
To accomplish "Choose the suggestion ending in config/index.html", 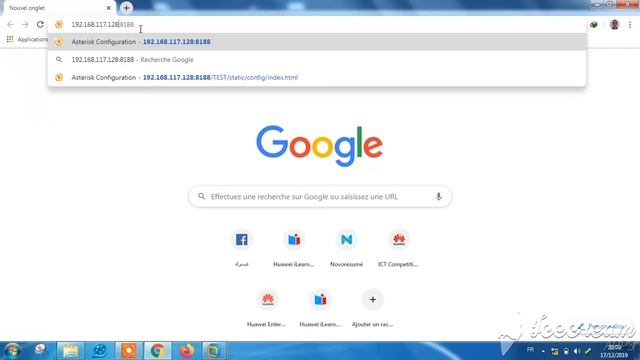I will pyautogui.click(x=317, y=77).
